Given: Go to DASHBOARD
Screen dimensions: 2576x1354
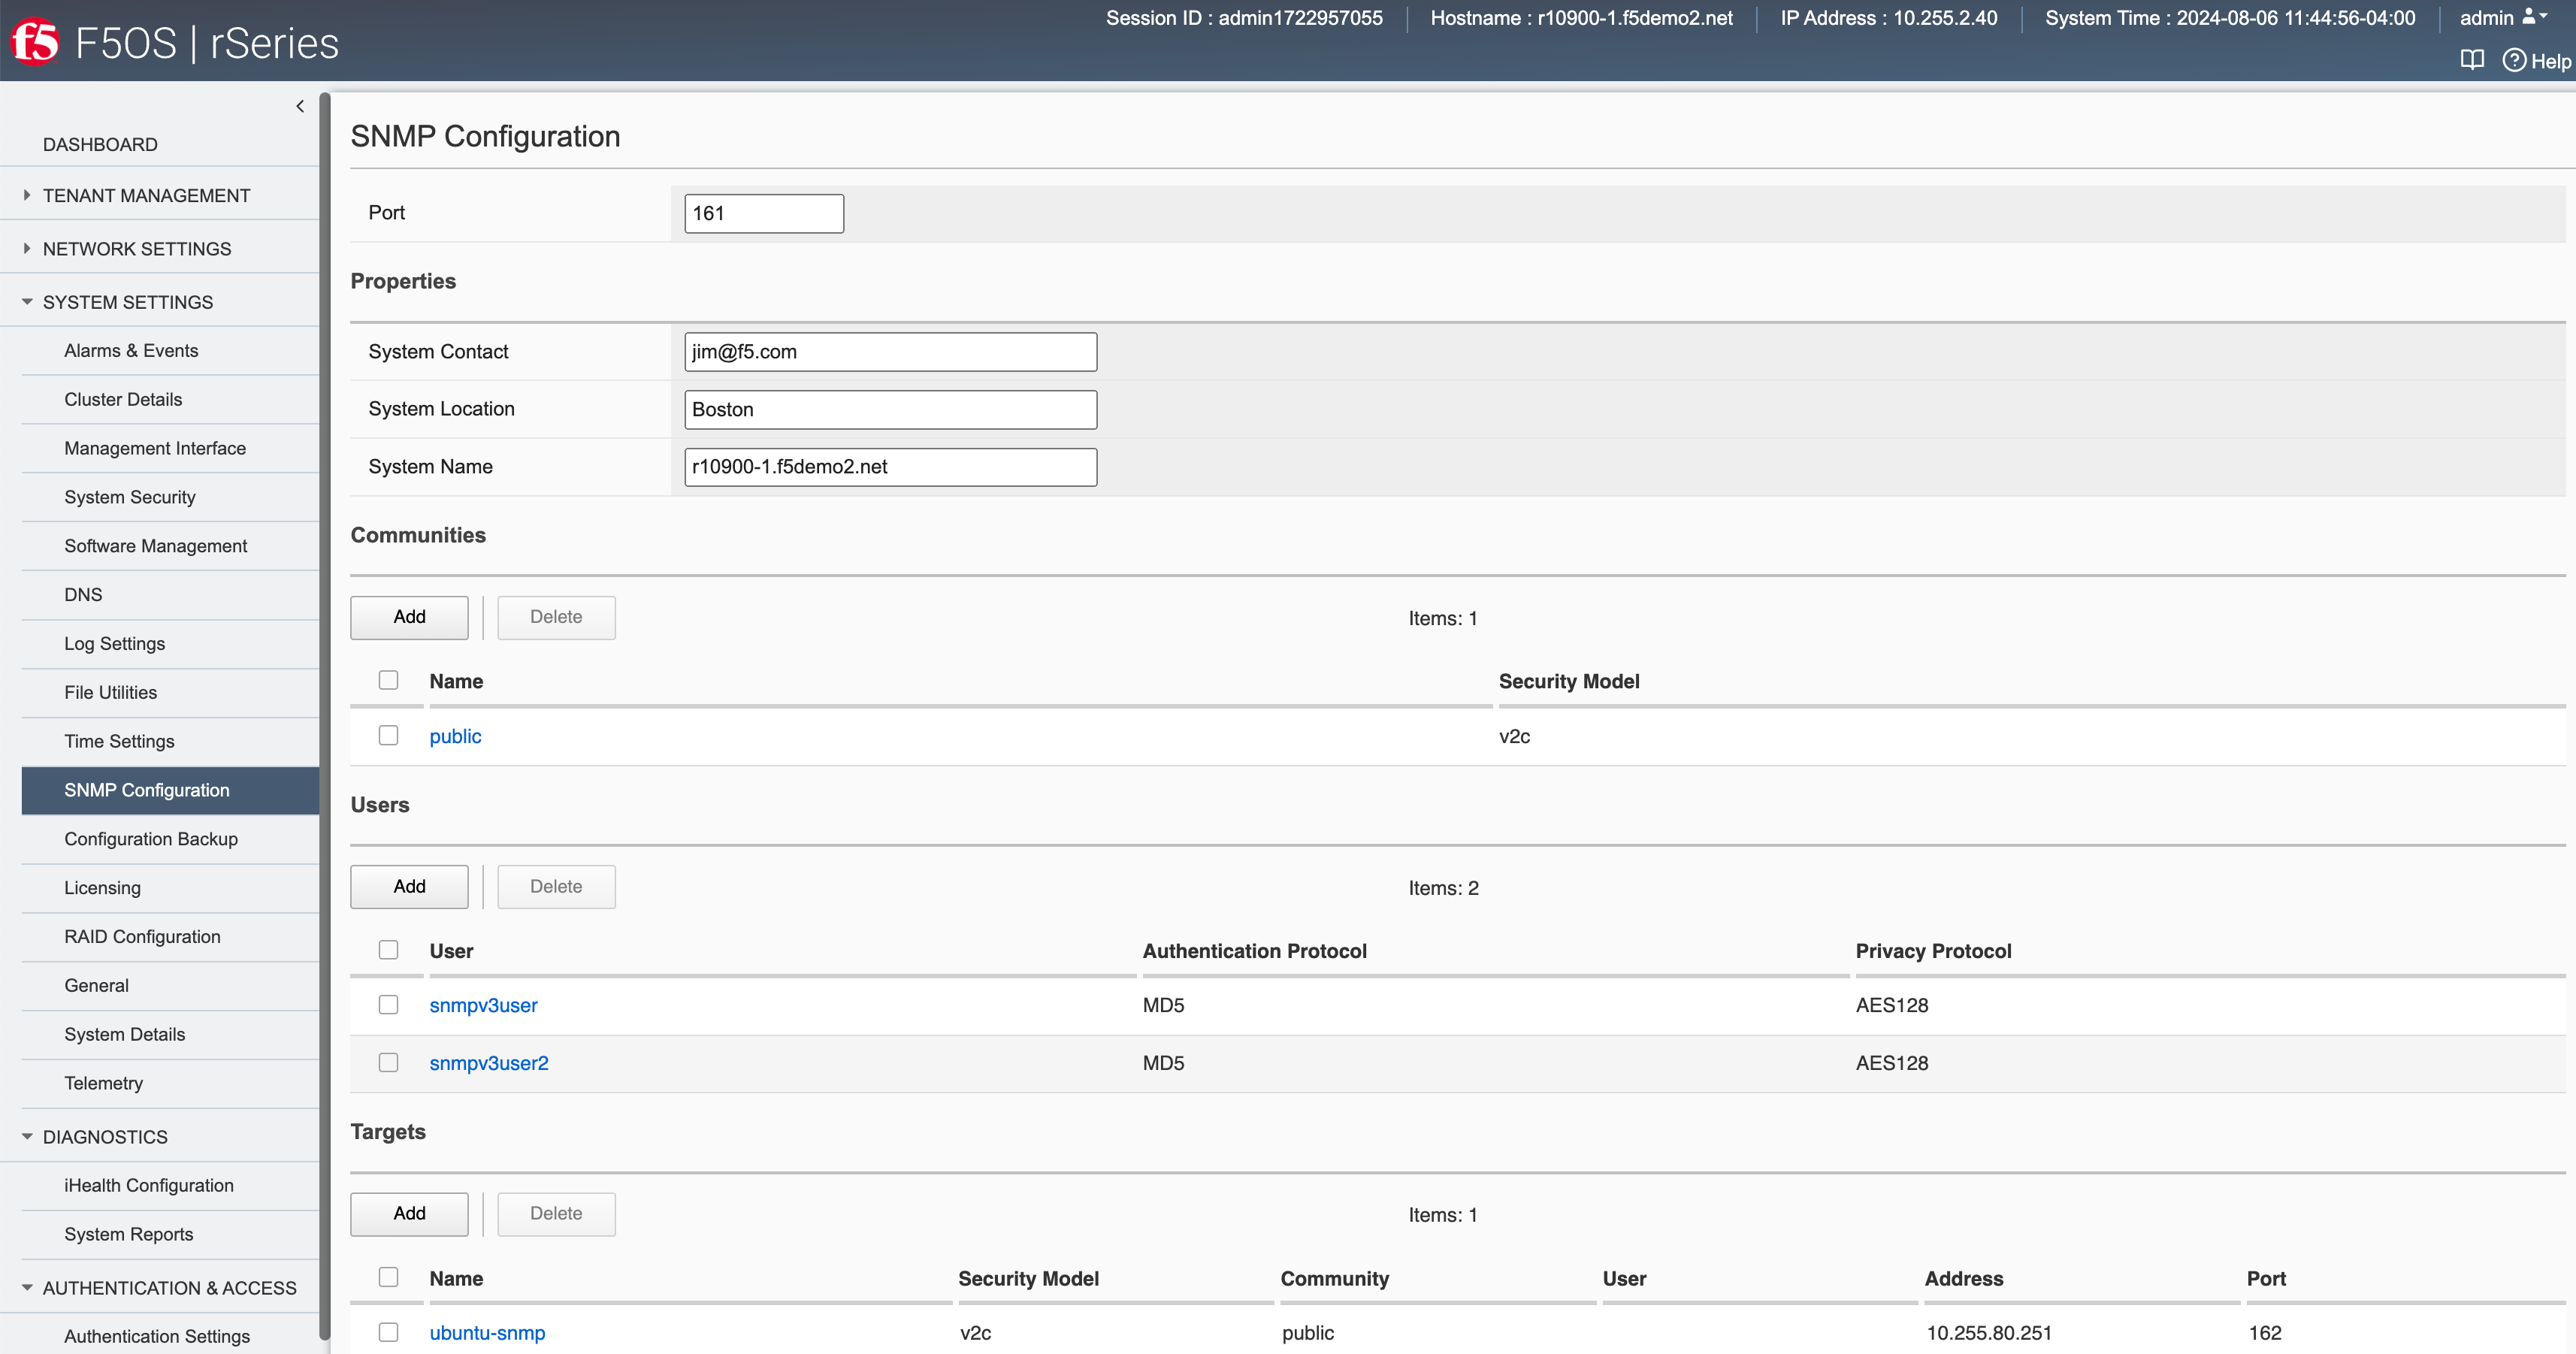Looking at the screenshot, I should 100,144.
